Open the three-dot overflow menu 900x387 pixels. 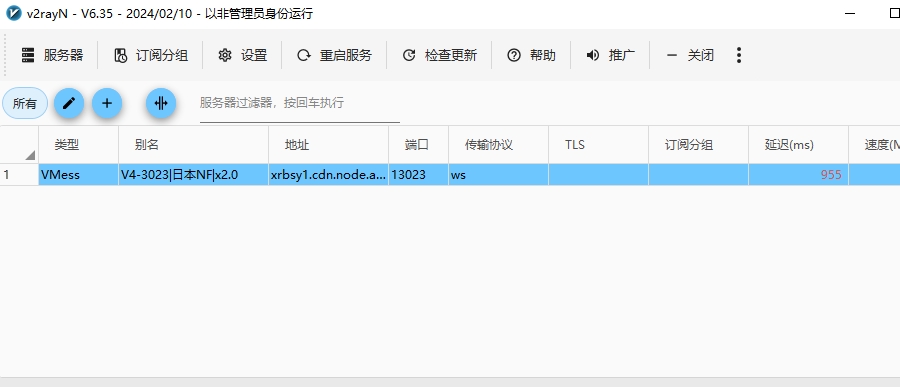[x=739, y=55]
